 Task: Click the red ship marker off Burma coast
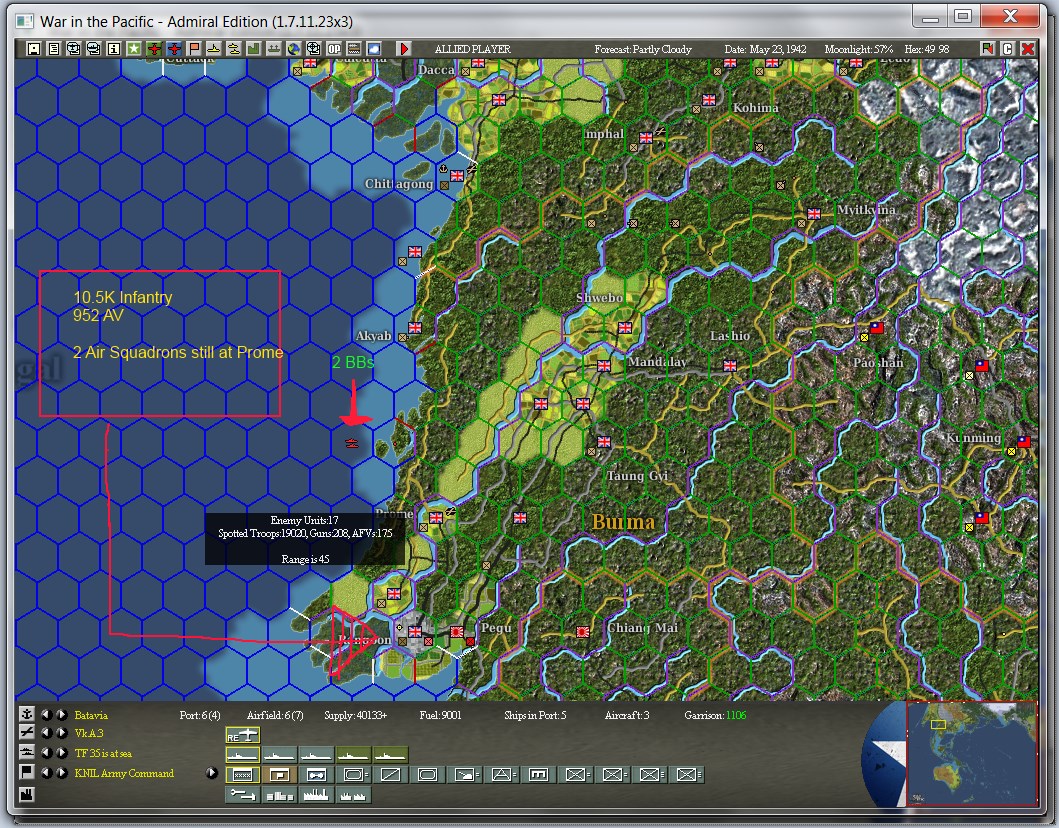coord(351,443)
